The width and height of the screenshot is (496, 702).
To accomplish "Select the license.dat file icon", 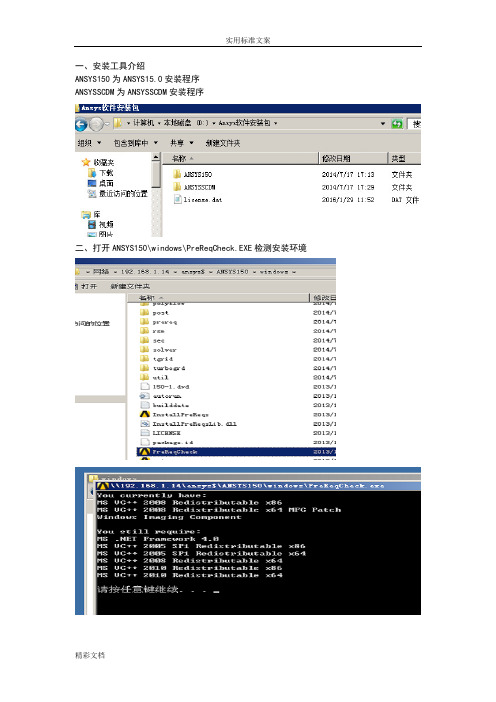I will [177, 199].
